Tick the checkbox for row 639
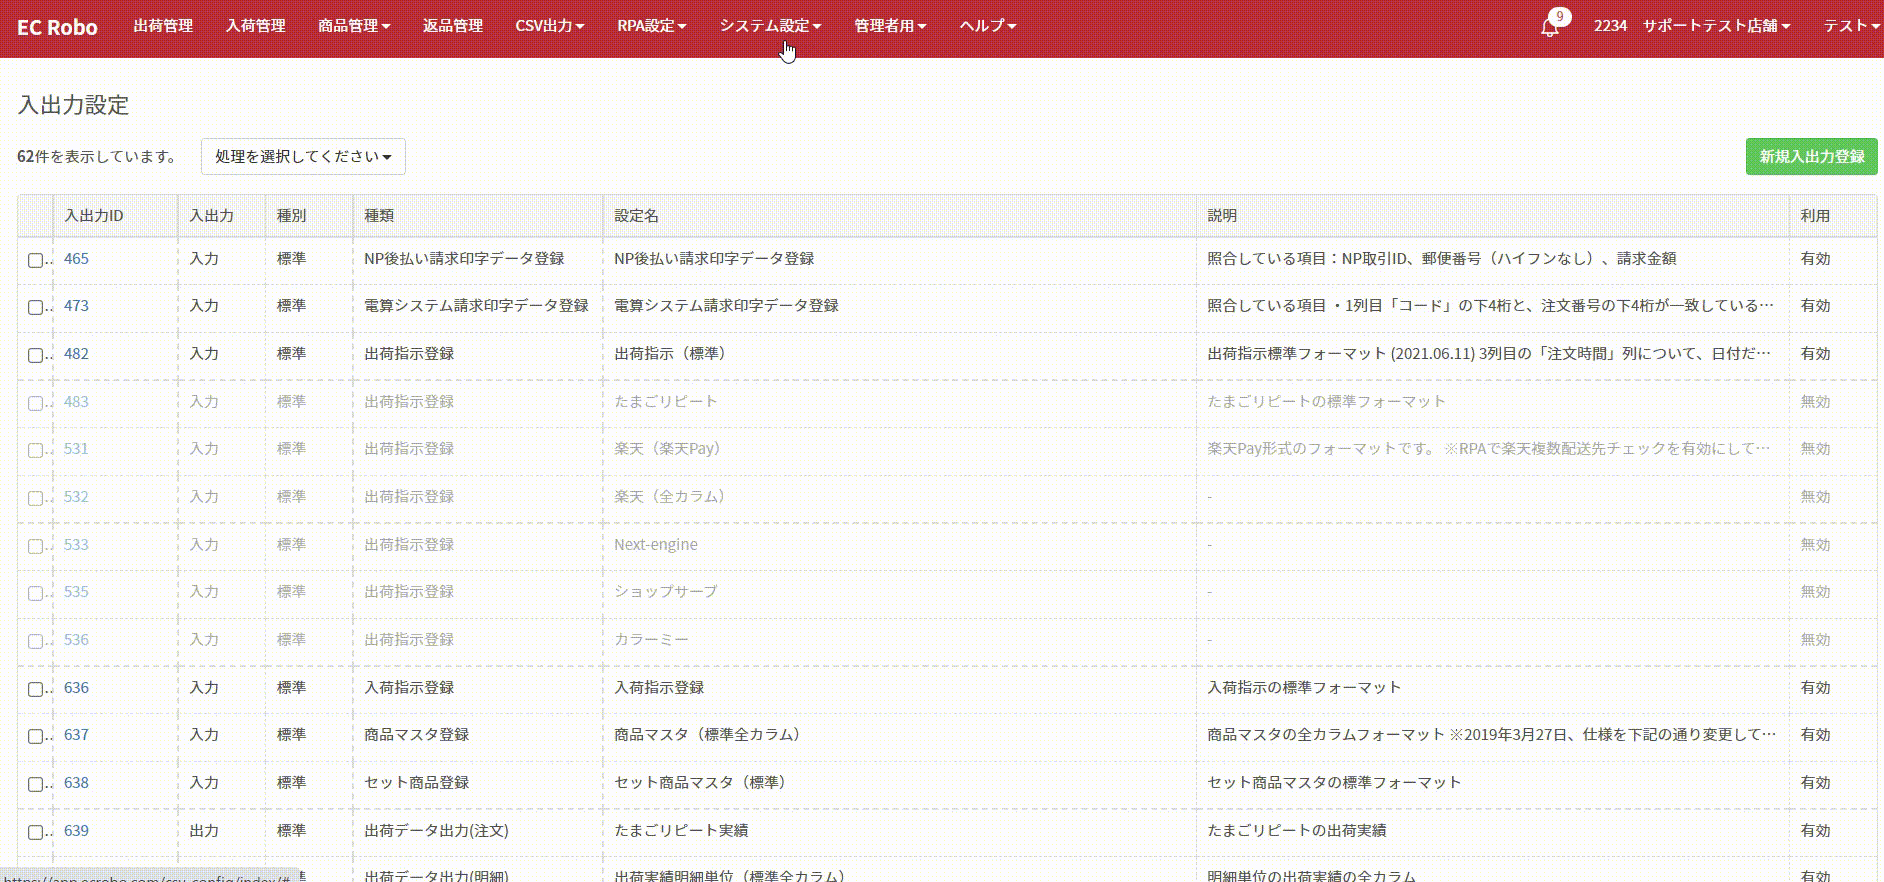1884x882 pixels. click(35, 832)
